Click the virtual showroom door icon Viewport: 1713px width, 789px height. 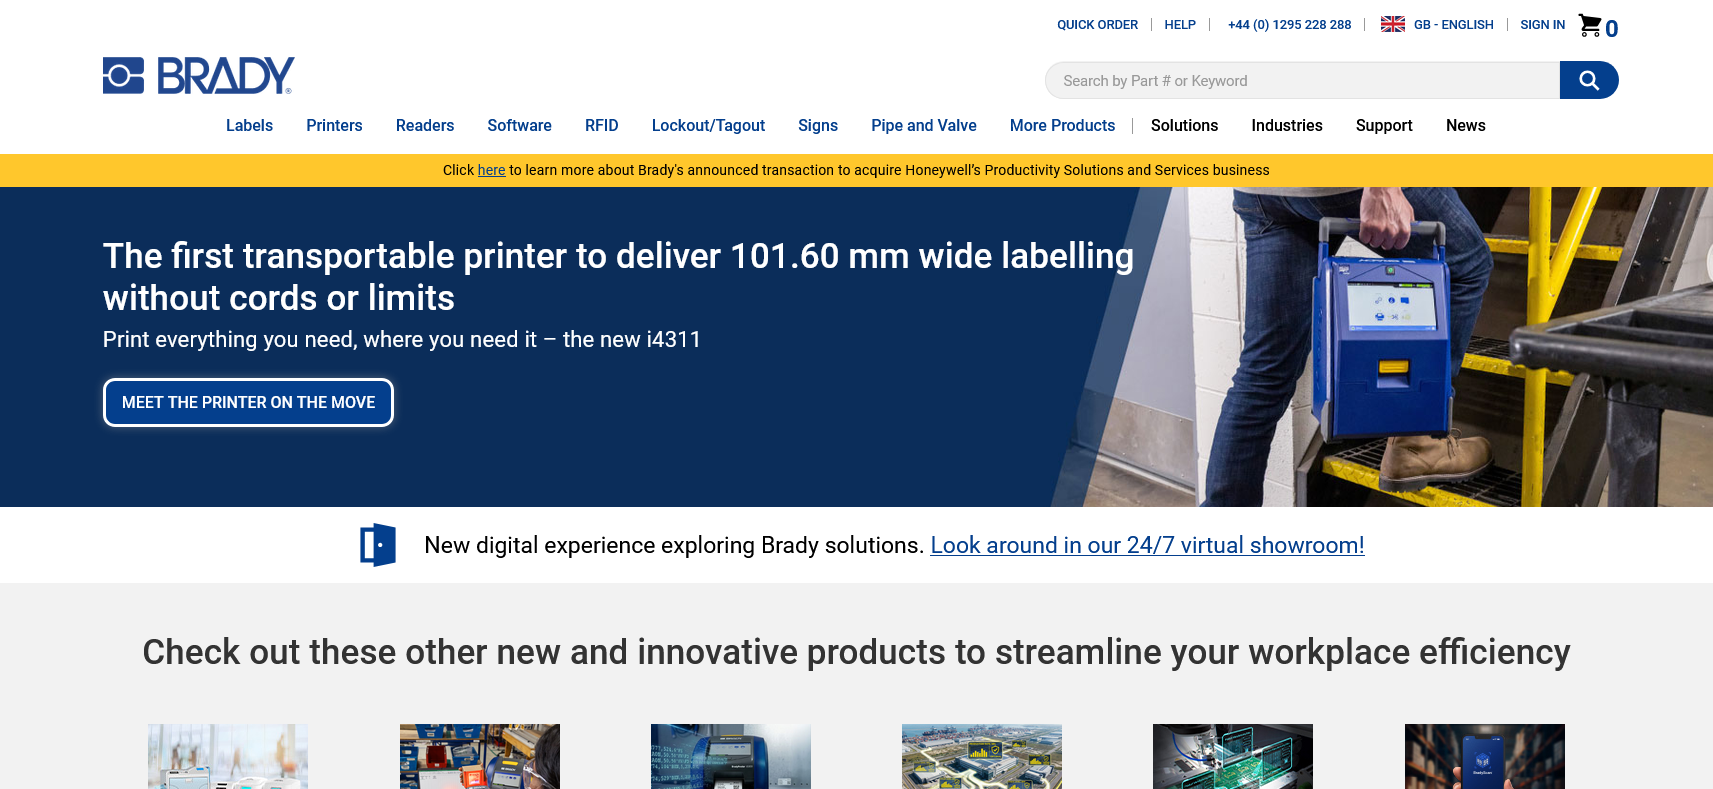point(378,545)
